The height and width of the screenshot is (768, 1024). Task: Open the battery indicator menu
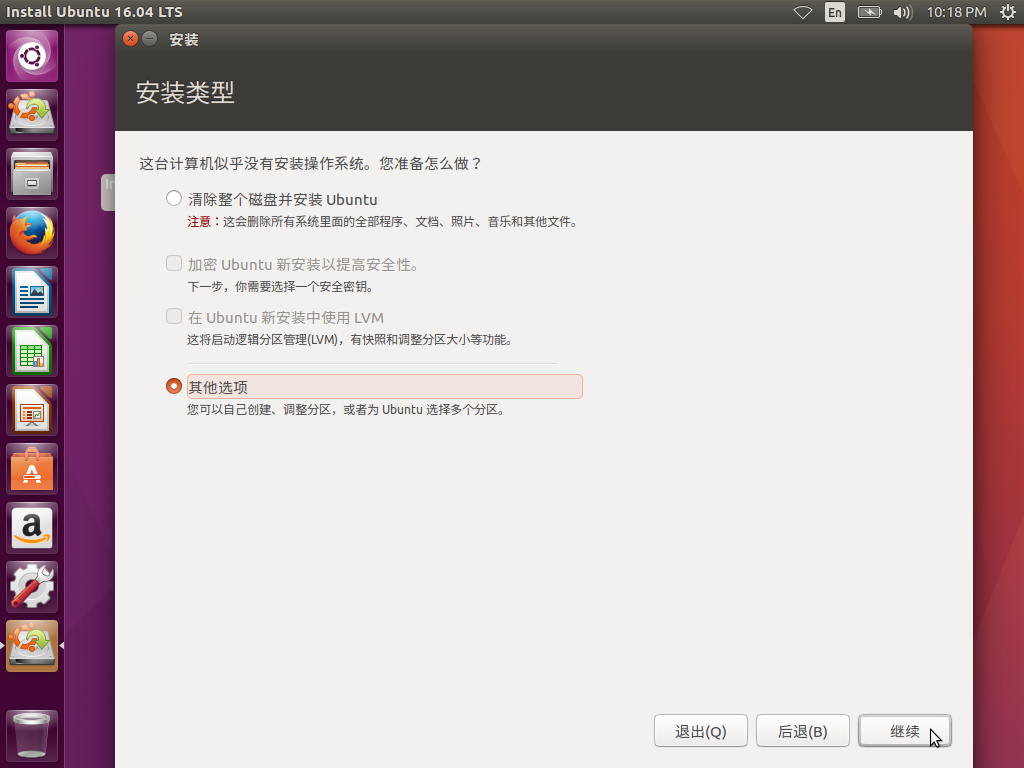pos(869,12)
